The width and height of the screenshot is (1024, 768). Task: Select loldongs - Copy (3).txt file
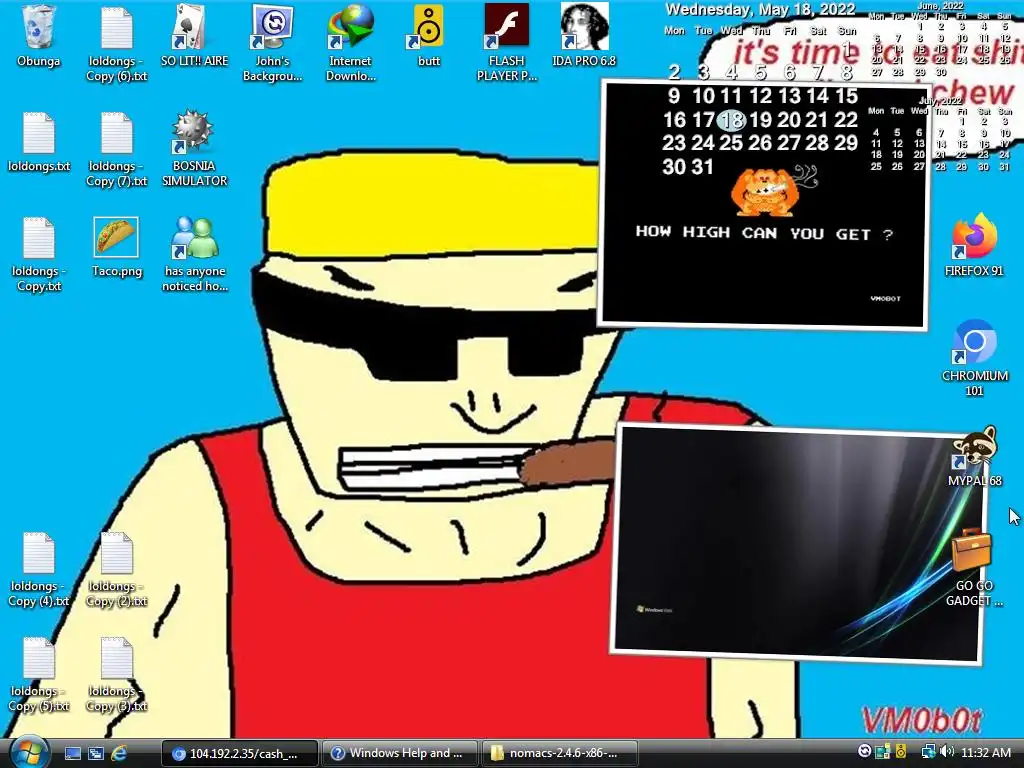116,675
